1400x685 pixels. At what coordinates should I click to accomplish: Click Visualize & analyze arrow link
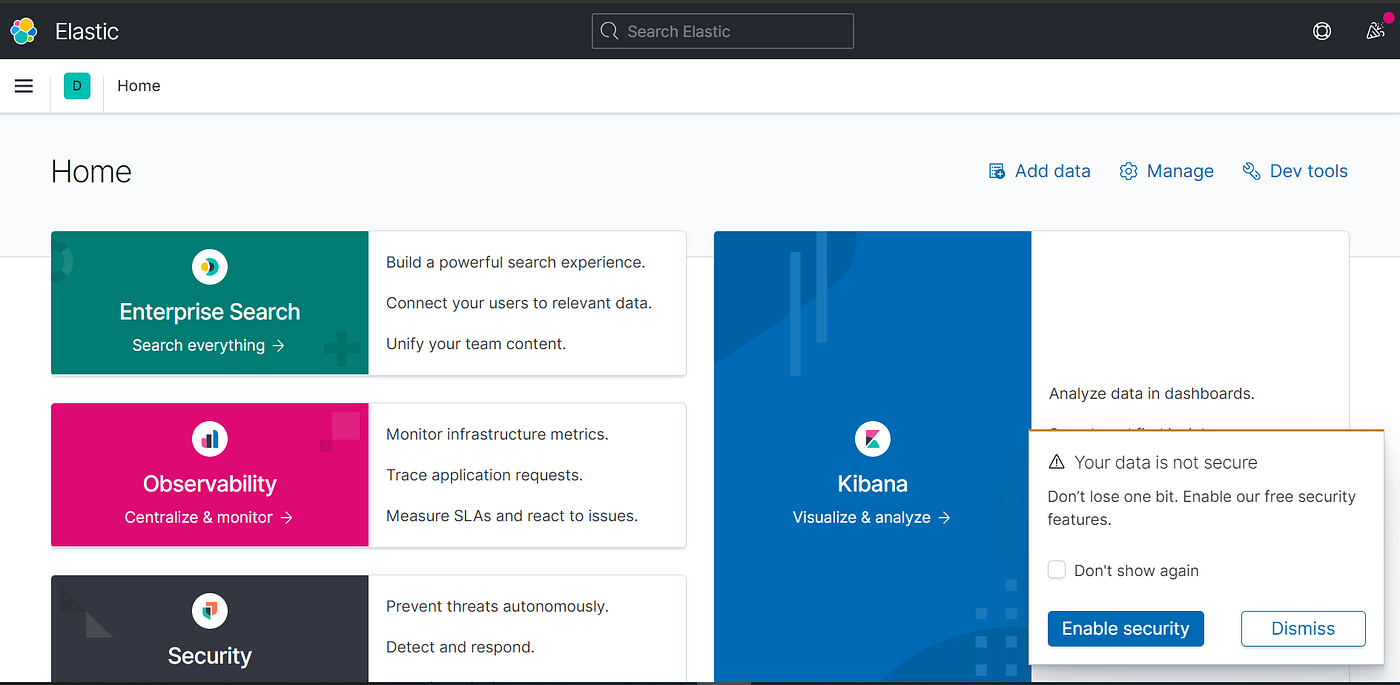[x=872, y=517]
